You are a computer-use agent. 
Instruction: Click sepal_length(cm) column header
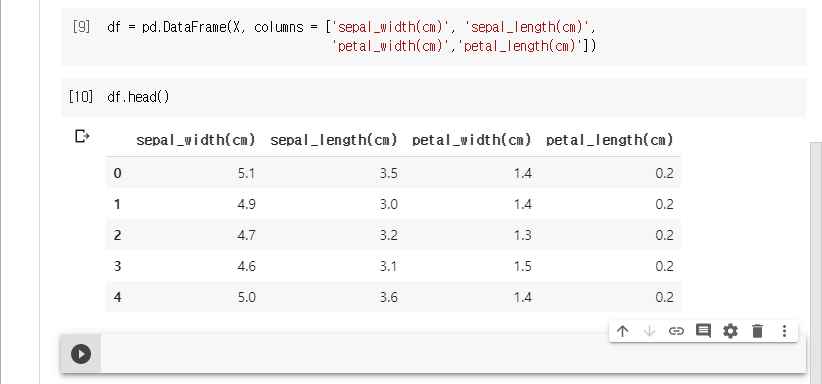coord(334,140)
